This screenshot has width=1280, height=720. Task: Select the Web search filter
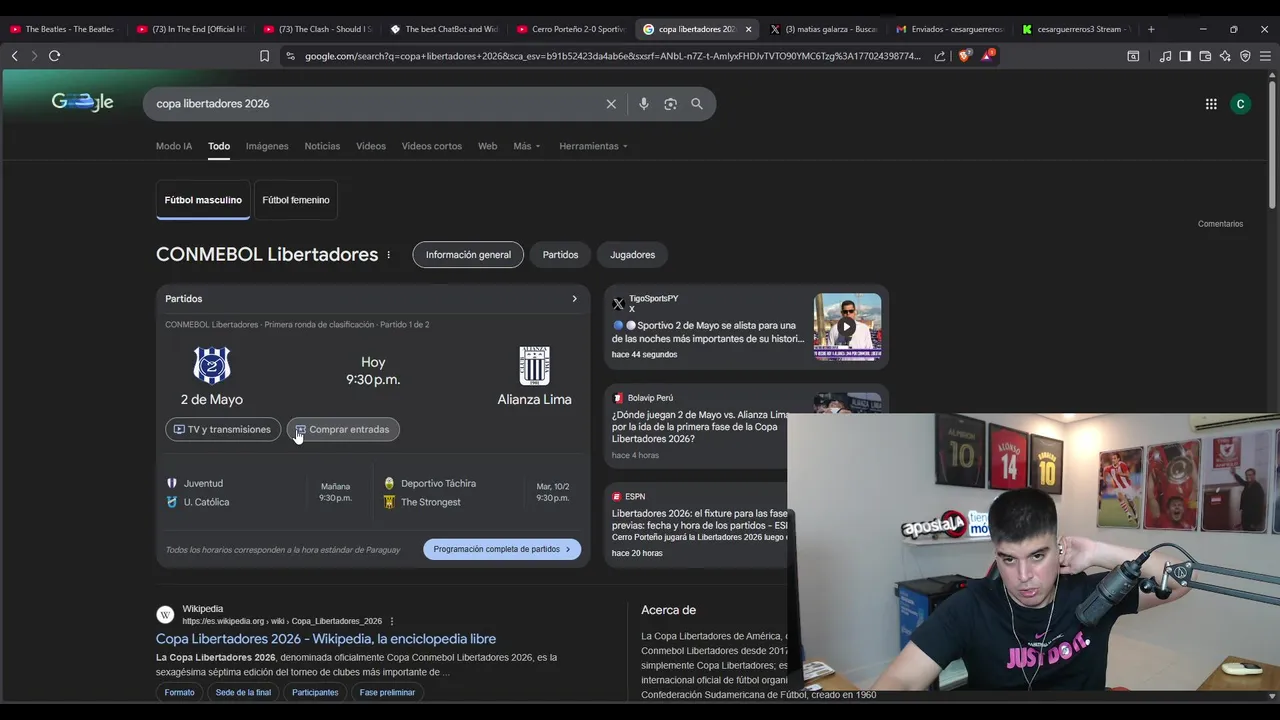tap(487, 146)
